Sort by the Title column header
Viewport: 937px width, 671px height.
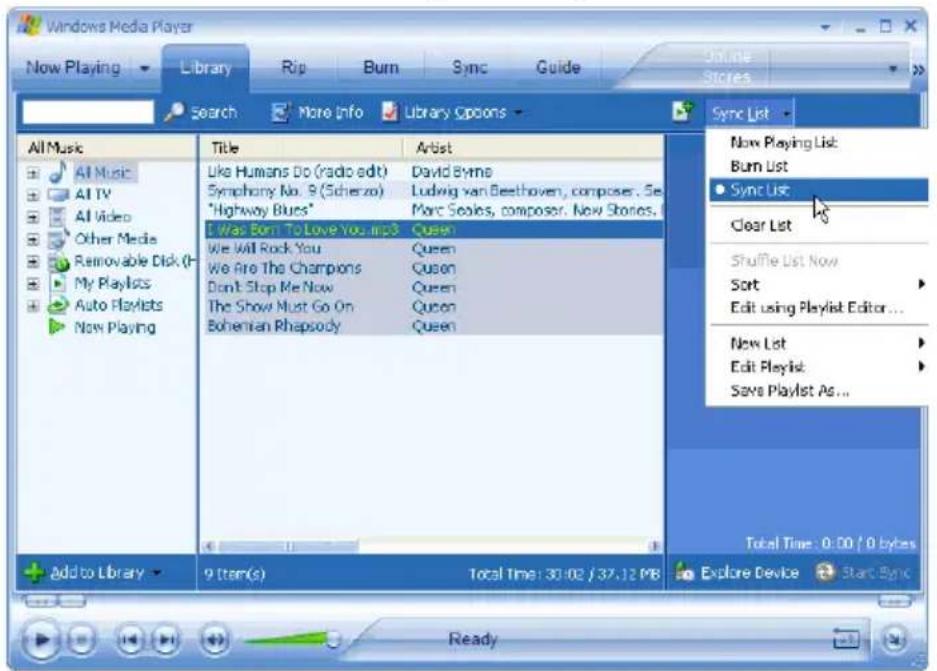300,148
